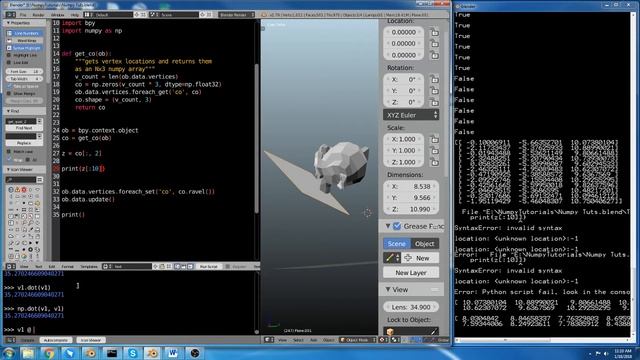
Task: Open Microsoft Word from the taskbar
Action: click(x=173, y=353)
